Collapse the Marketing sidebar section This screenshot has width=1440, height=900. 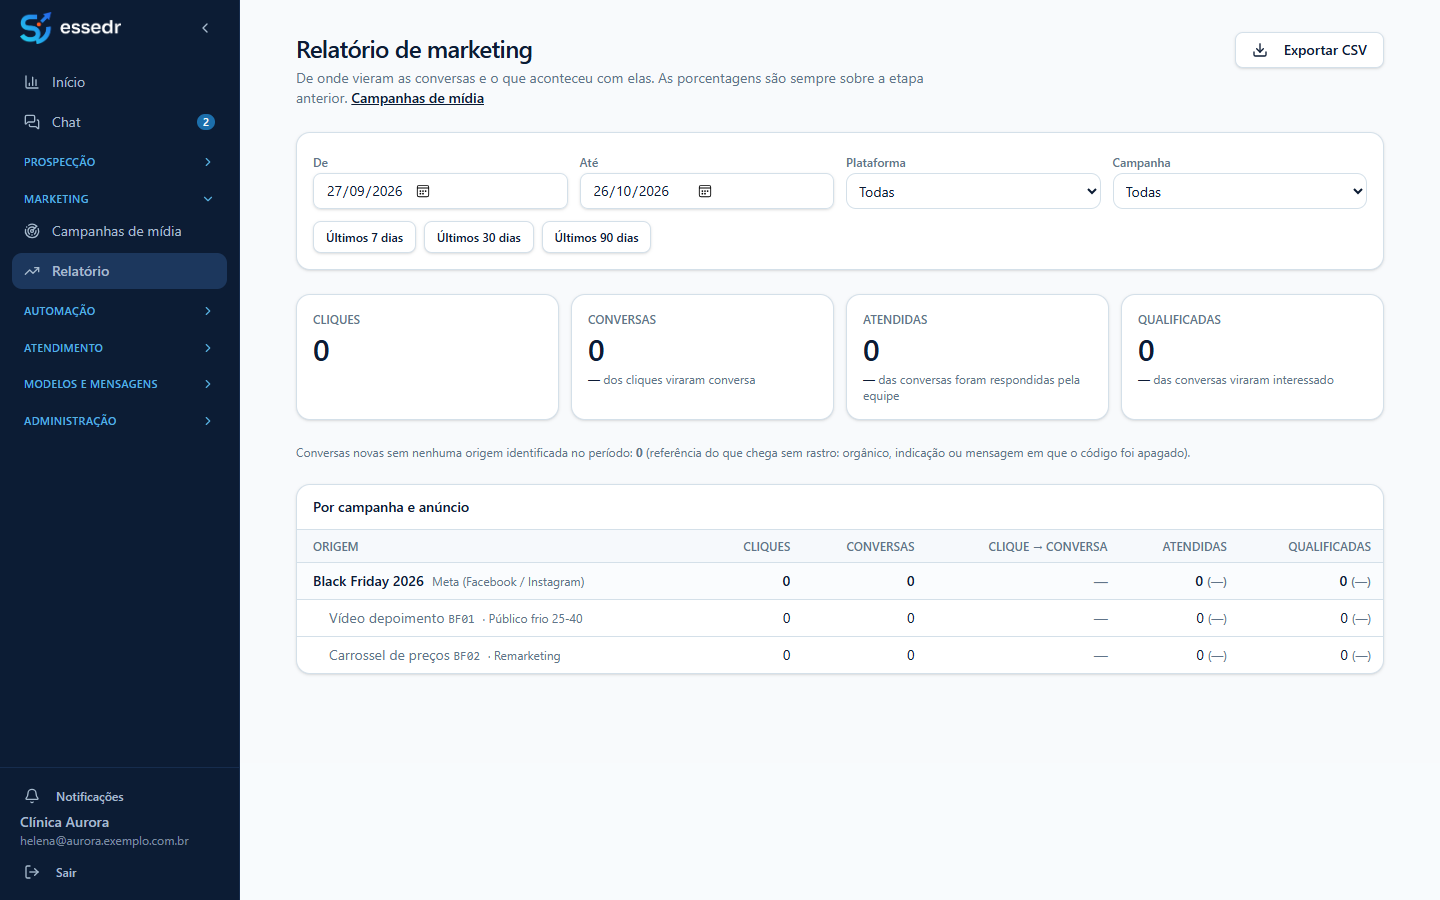tap(120, 199)
